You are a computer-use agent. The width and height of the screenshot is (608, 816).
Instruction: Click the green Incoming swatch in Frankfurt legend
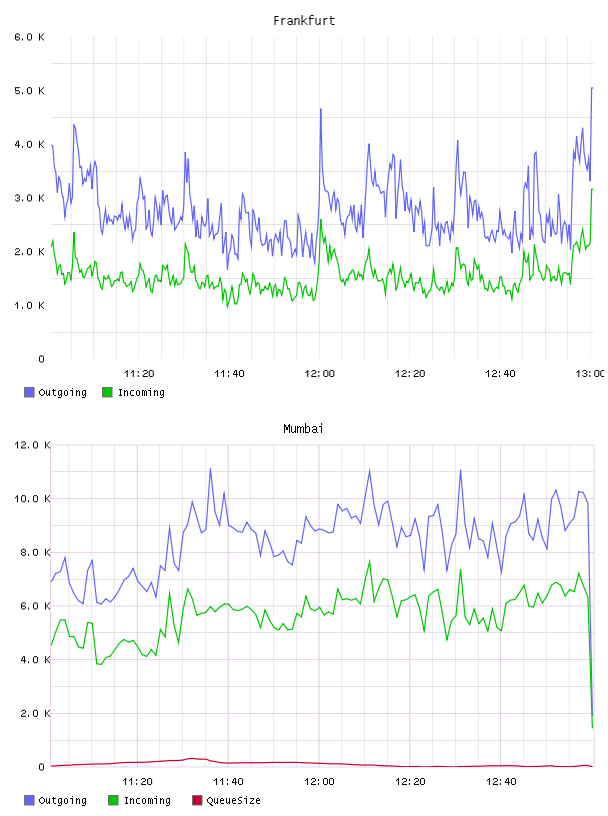107,392
